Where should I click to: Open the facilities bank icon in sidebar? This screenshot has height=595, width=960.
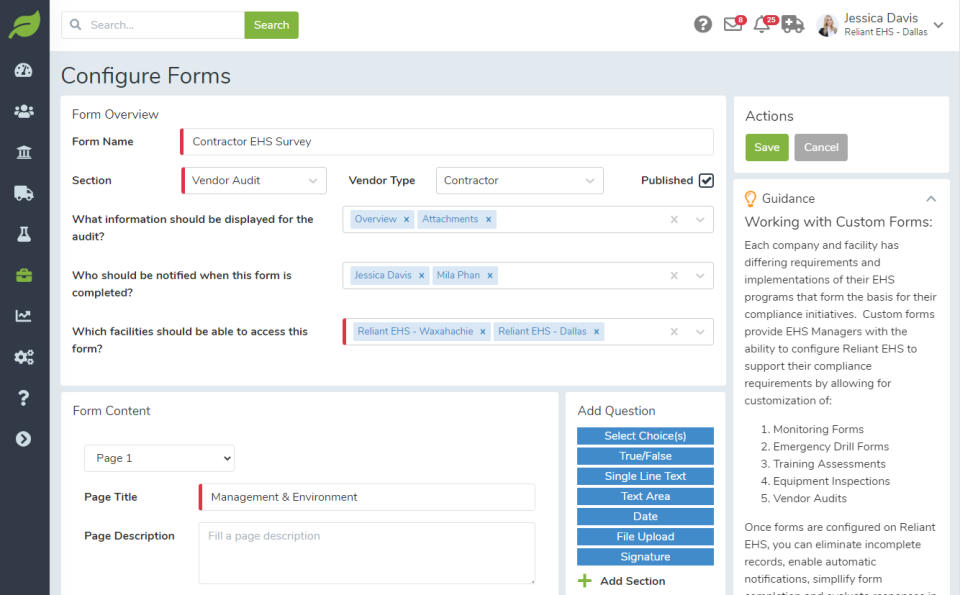pos(22,152)
